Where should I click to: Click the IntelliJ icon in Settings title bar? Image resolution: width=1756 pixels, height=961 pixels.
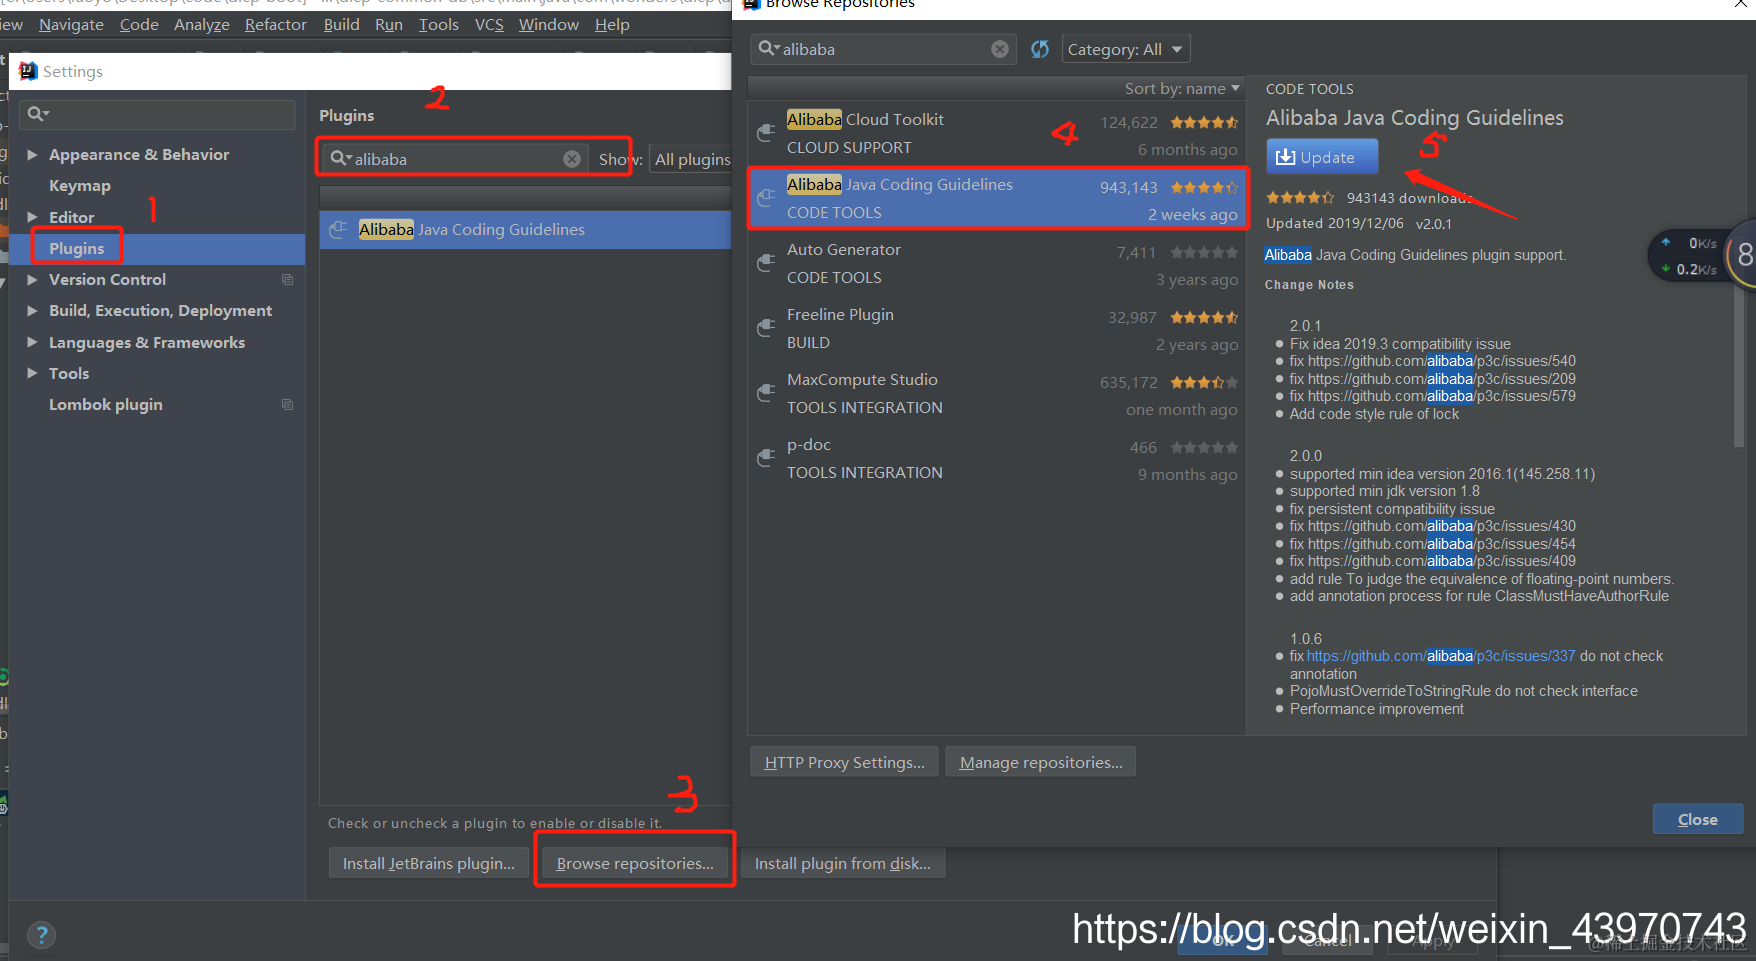coord(28,71)
